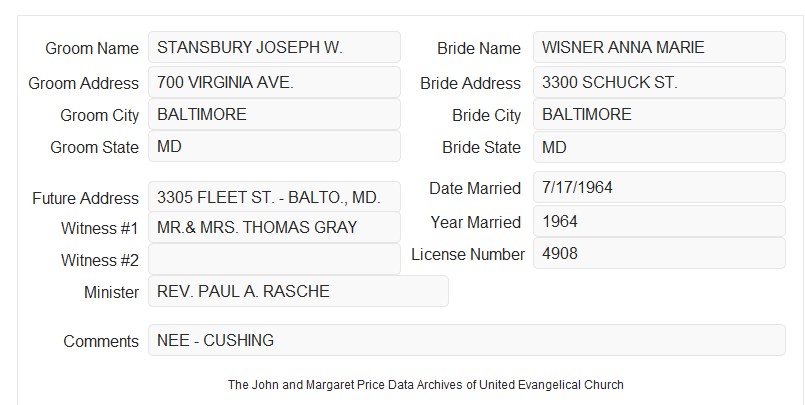
Task: Click the Bride Address field
Action: point(659,82)
